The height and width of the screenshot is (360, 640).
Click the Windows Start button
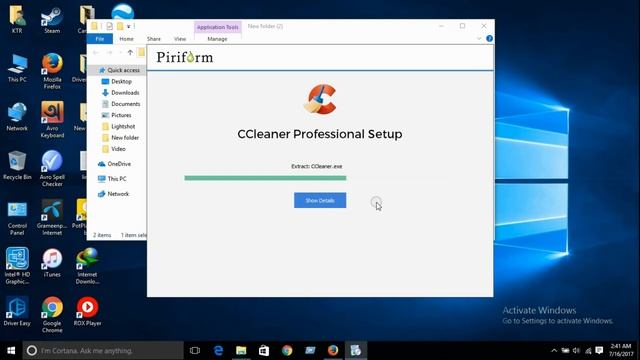click(x=11, y=351)
